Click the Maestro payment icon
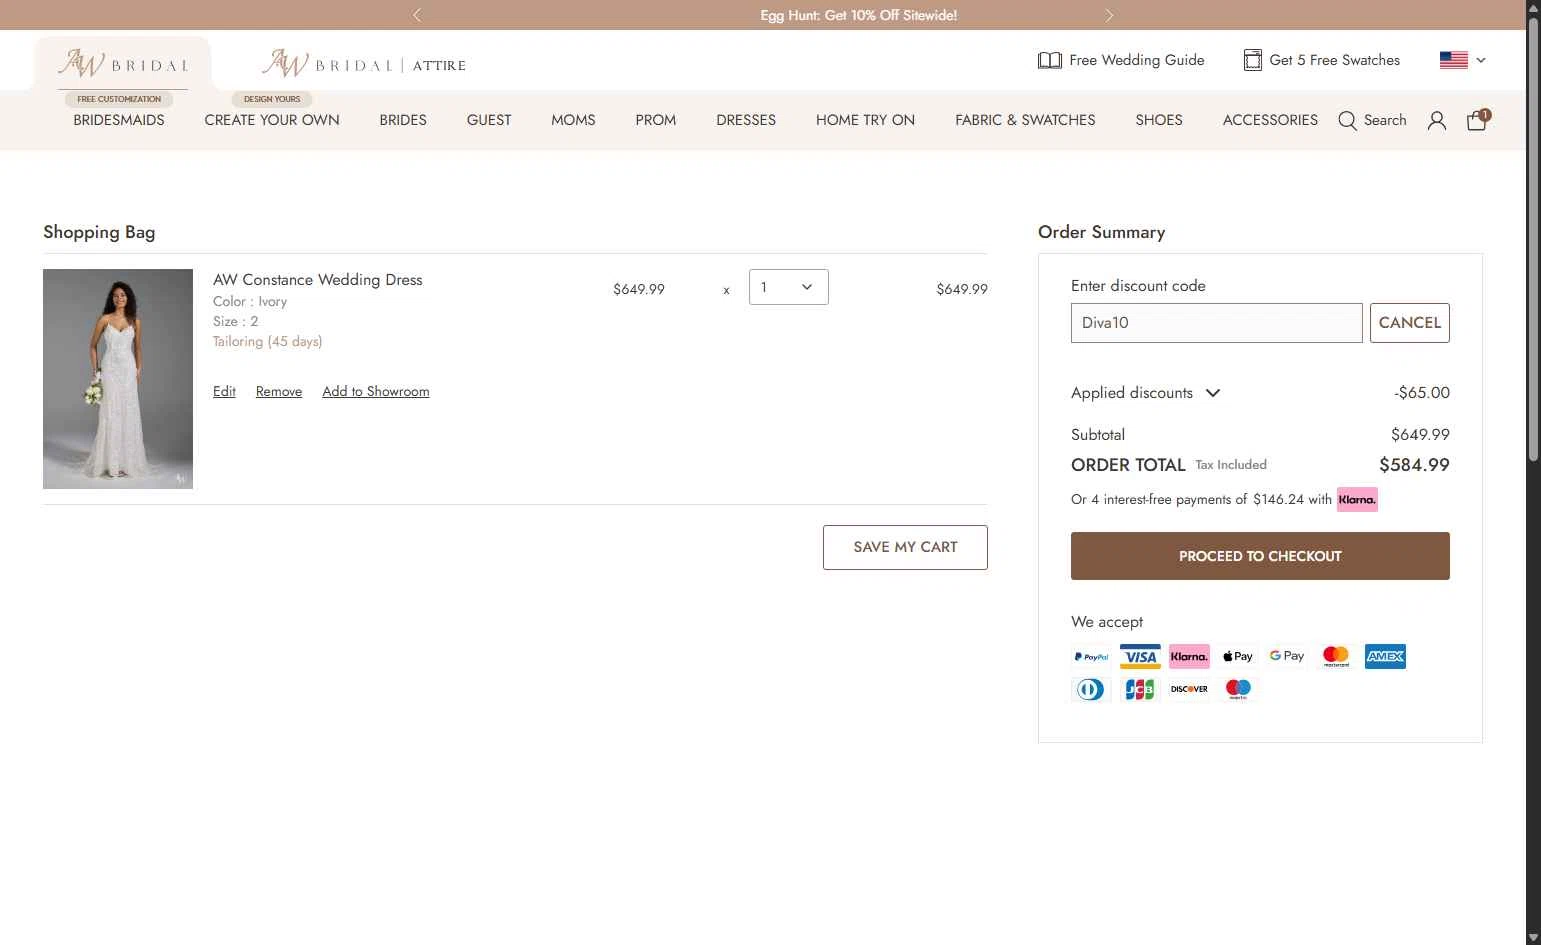 click(1238, 689)
